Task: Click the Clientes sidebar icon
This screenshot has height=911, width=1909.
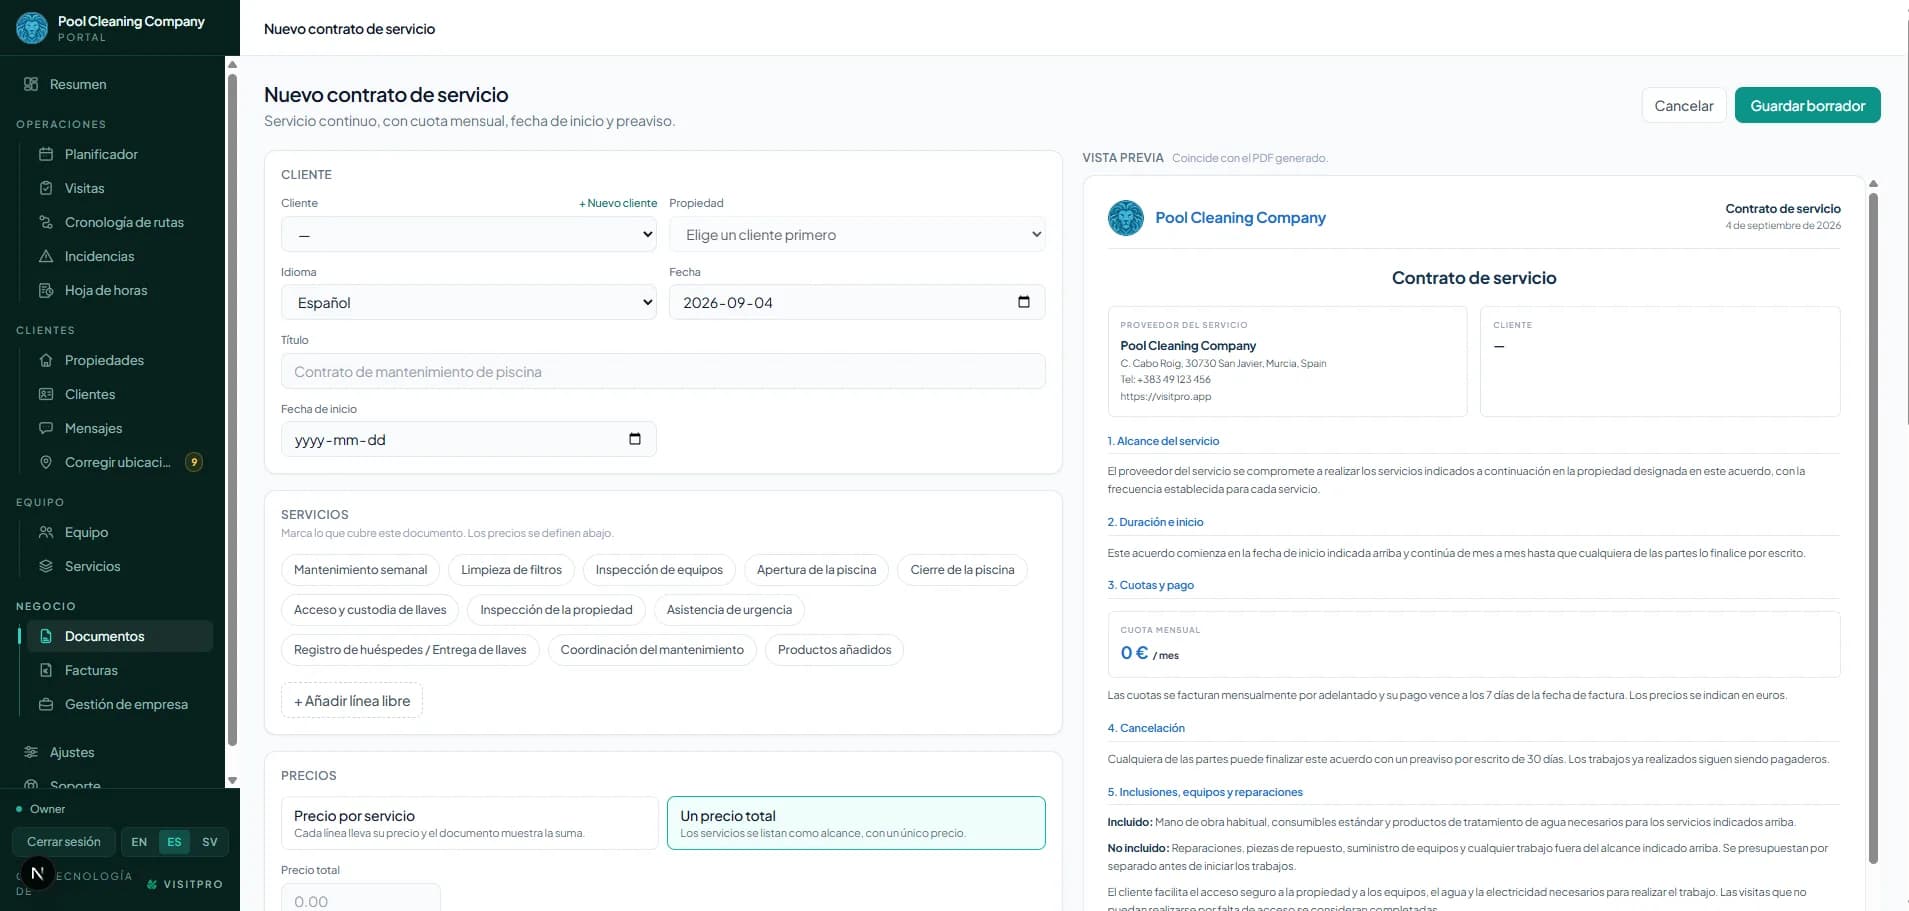Action: pyautogui.click(x=46, y=394)
